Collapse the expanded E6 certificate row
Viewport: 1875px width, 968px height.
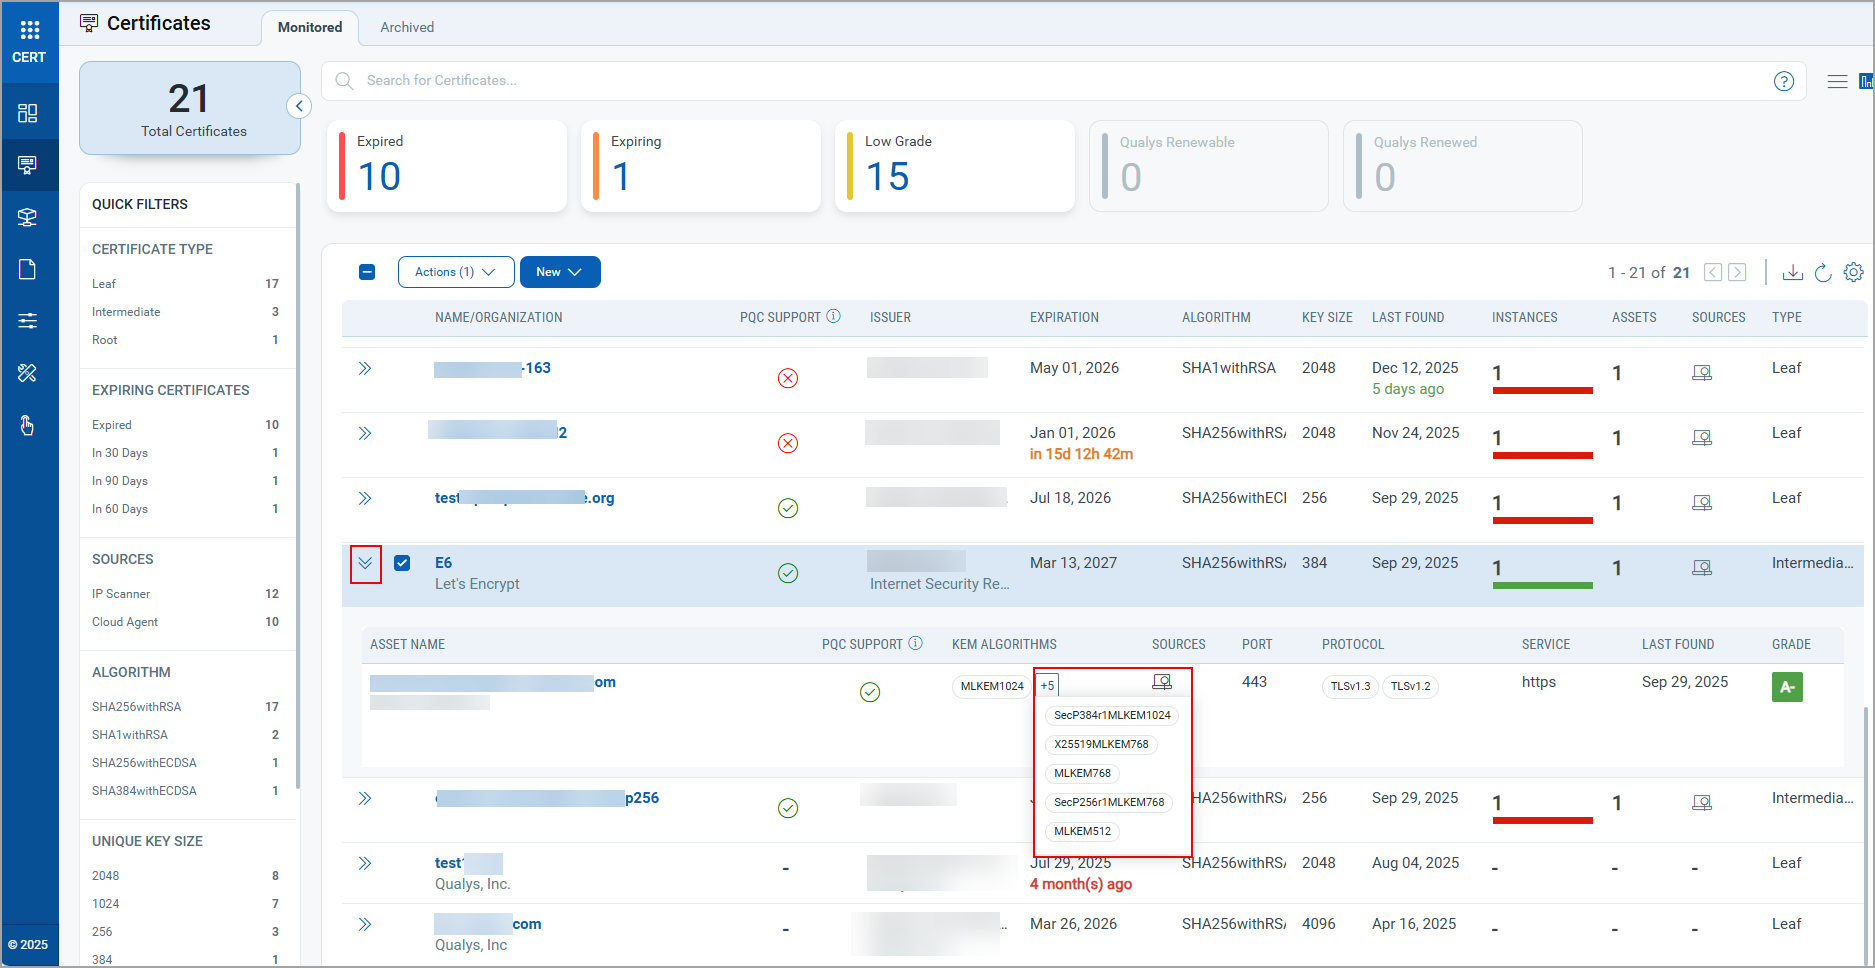365,563
